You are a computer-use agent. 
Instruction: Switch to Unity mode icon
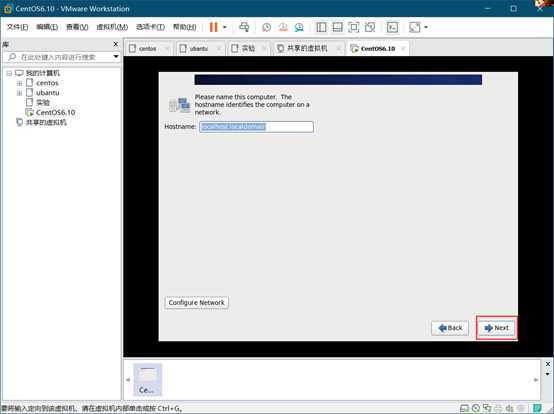pyautogui.click(x=370, y=27)
